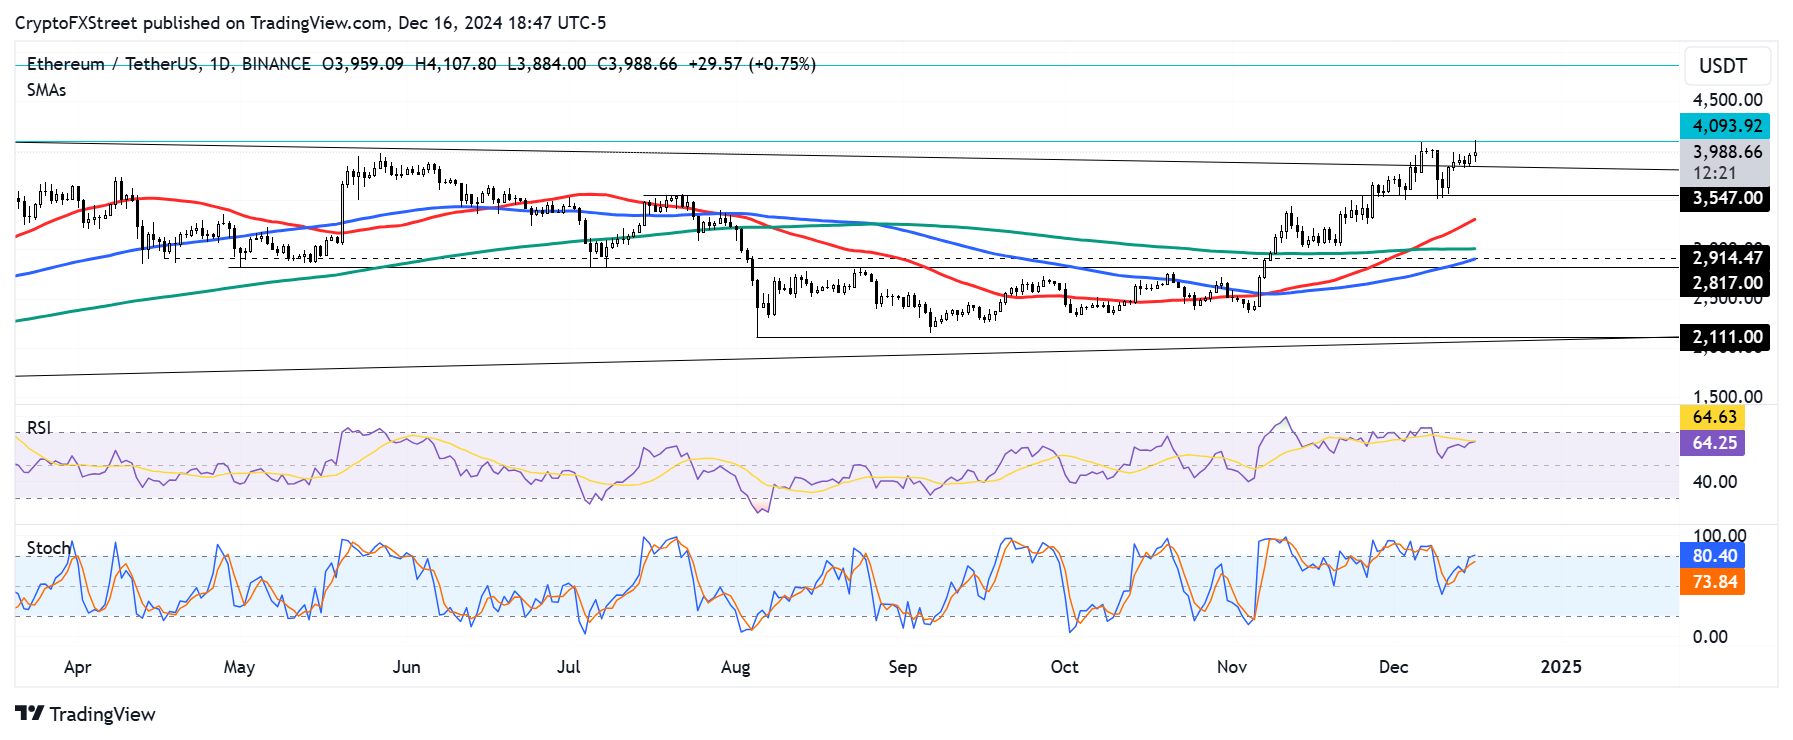Click the RSI indicator label
Screen dimensions: 1793x740
[39, 428]
